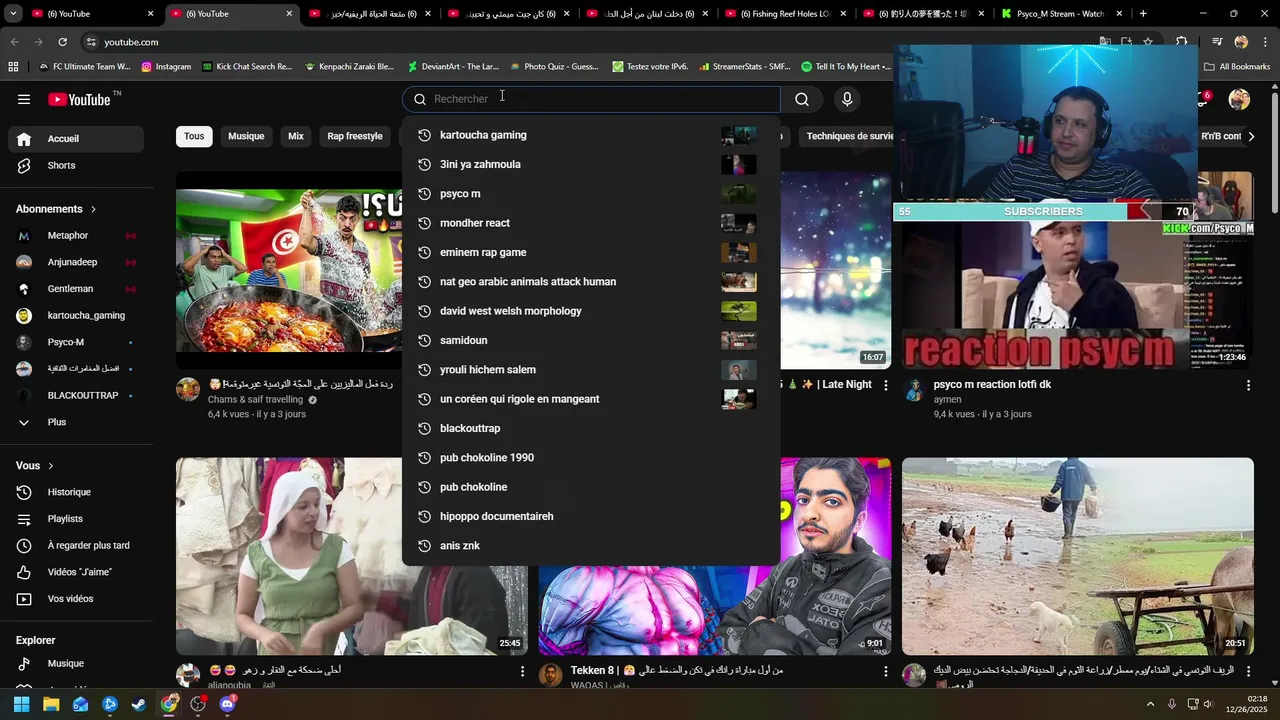Open Kick Chat Search bookmark
Screen dimensions: 1280x720
[247, 67]
